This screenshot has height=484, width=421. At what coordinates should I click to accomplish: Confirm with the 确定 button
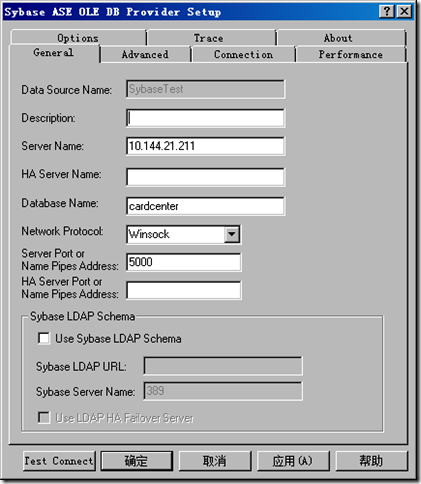click(x=137, y=461)
